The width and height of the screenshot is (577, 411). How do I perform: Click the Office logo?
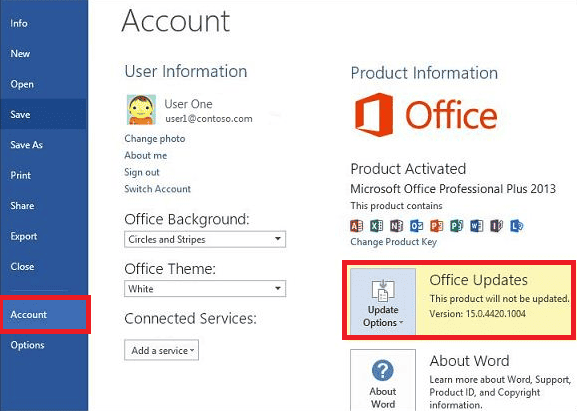426,115
